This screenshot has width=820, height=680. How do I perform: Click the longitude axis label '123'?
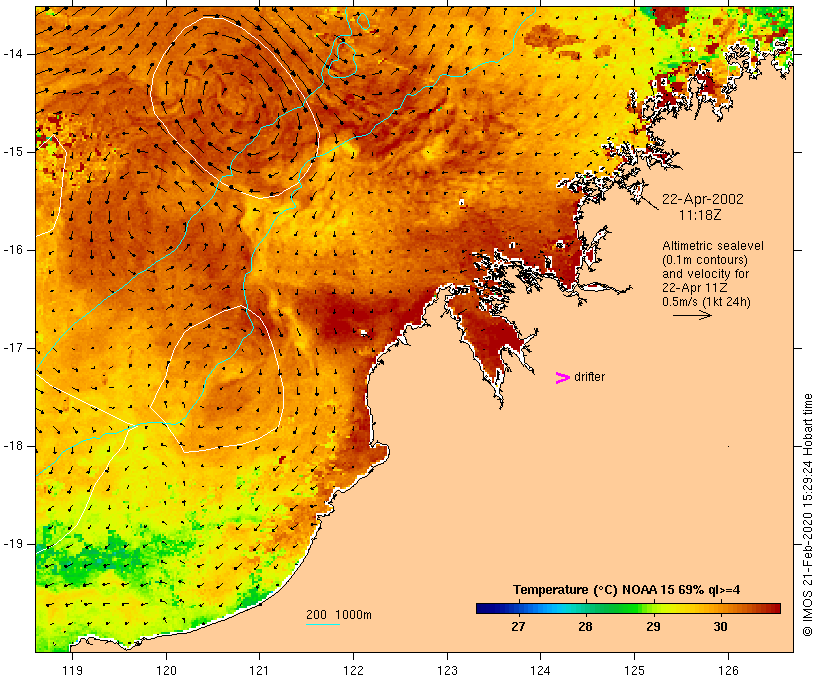[447, 670]
